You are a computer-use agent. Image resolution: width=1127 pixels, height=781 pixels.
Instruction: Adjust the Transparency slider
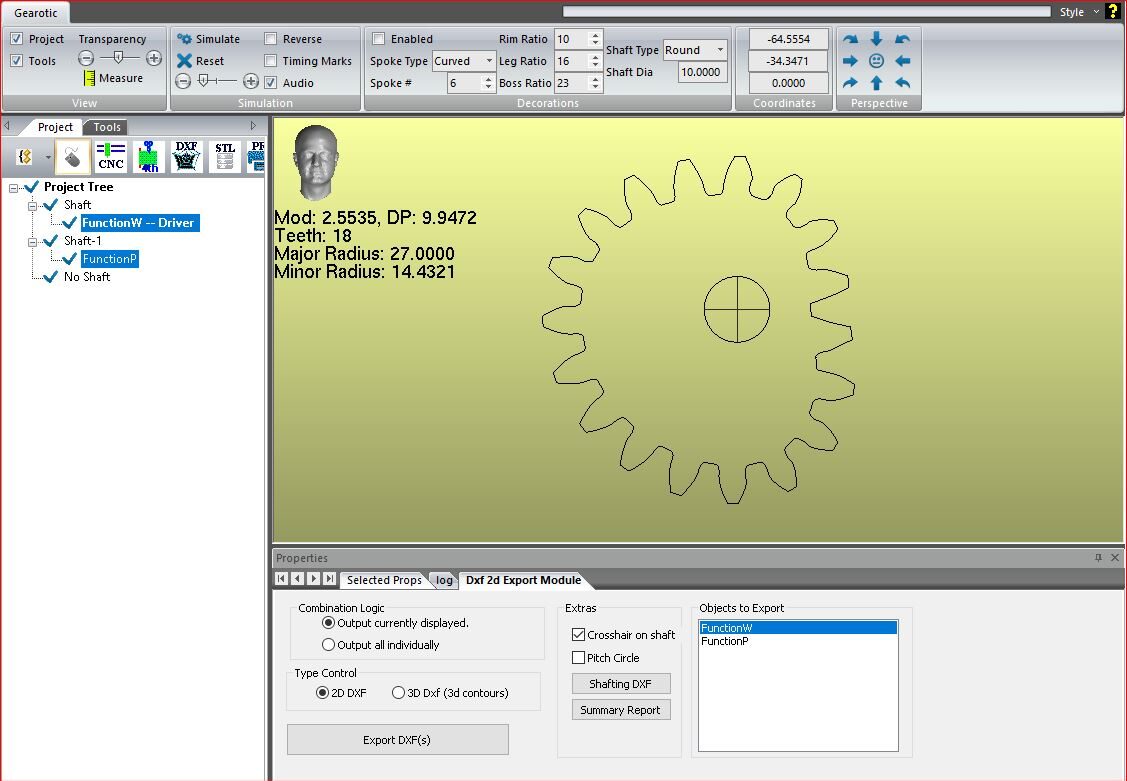coord(119,57)
